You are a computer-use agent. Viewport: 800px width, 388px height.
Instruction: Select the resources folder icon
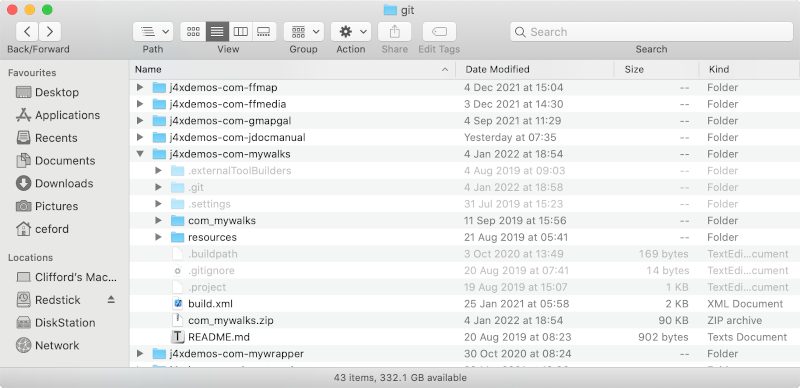(x=178, y=237)
